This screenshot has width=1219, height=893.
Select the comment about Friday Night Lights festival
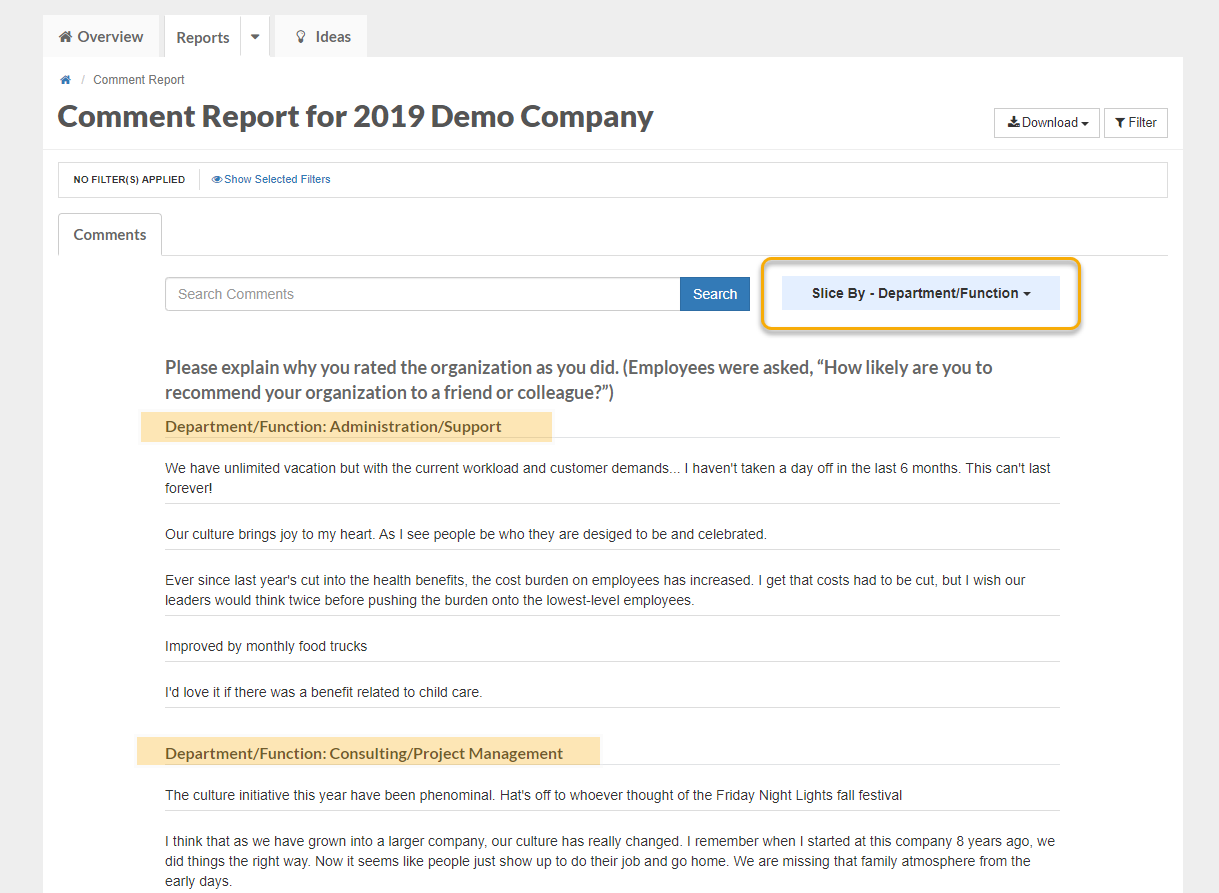click(x=533, y=796)
